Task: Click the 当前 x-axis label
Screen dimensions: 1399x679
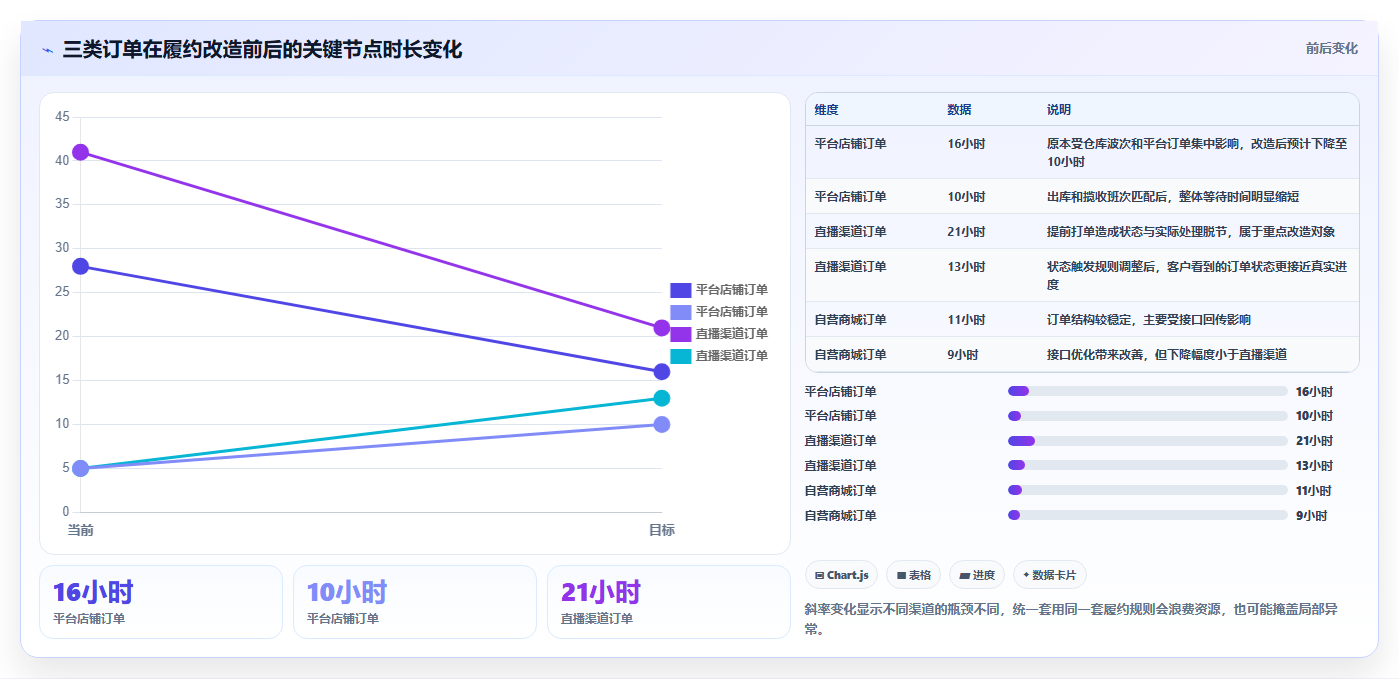Action: pos(81,530)
